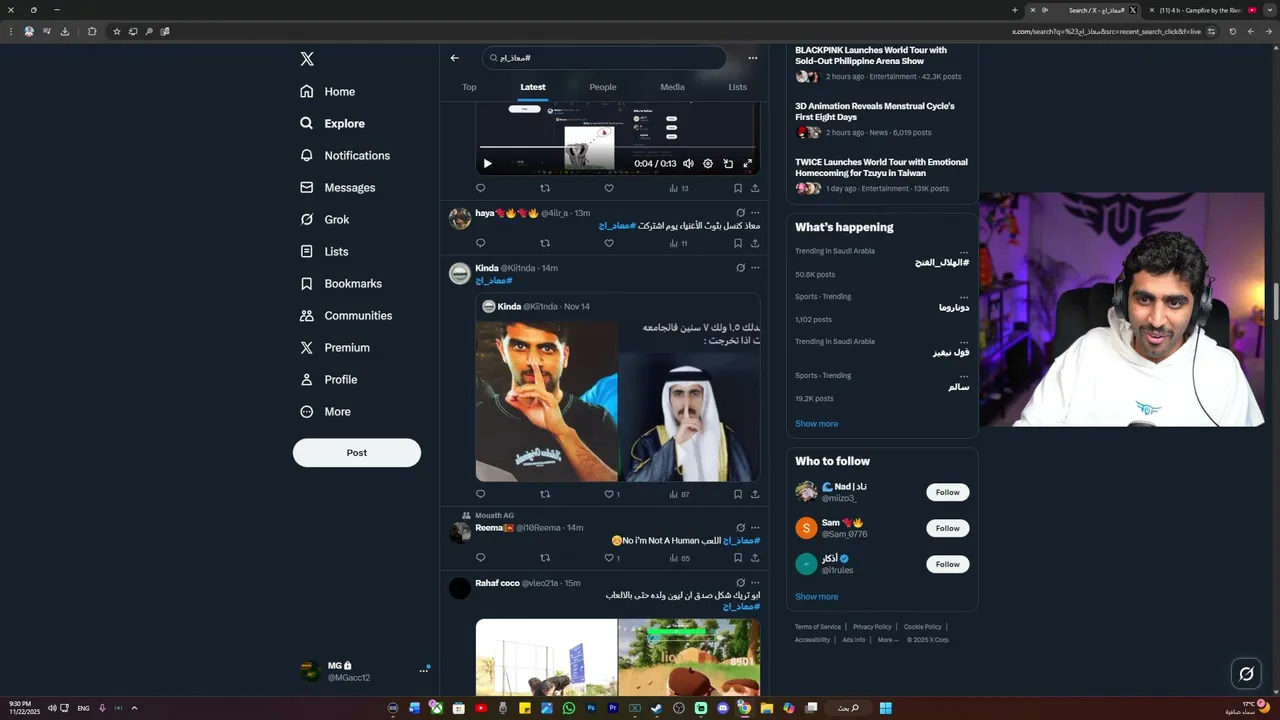The width and height of the screenshot is (1280, 720).
Task: Open options for the دوناروما trend
Action: [964, 296]
